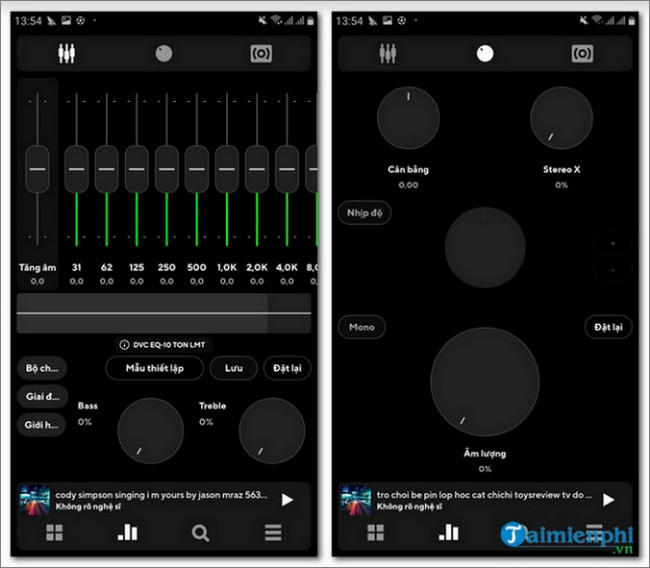Click the tempo knob in the center
Image resolution: width=650 pixels, height=568 pixels.
tap(485, 248)
